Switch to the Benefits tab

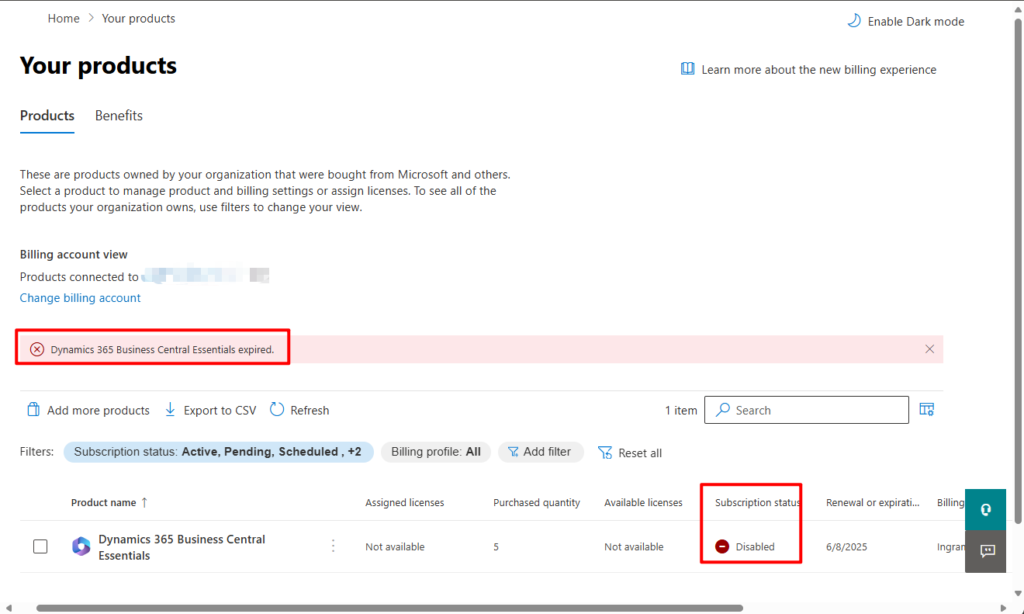coord(118,116)
